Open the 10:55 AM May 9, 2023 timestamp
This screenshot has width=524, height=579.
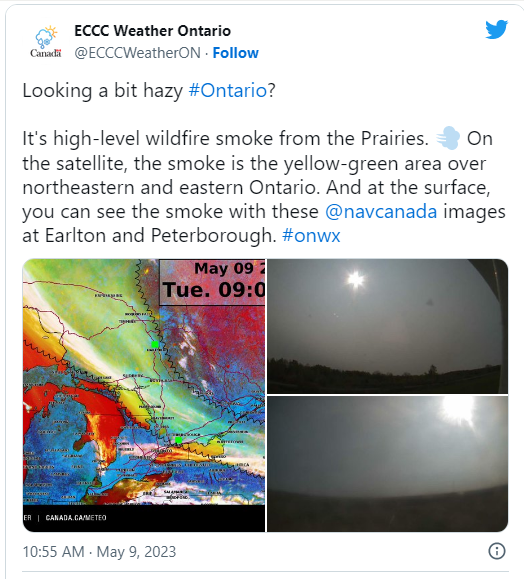click(99, 552)
